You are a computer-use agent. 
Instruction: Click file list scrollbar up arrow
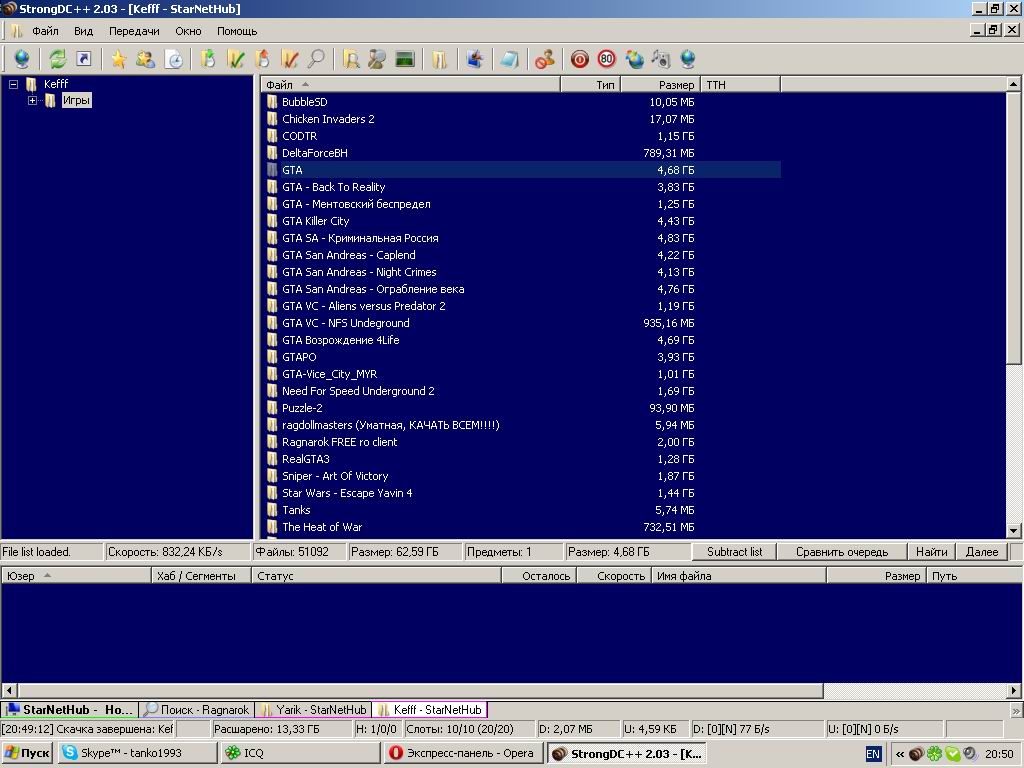(x=1013, y=84)
